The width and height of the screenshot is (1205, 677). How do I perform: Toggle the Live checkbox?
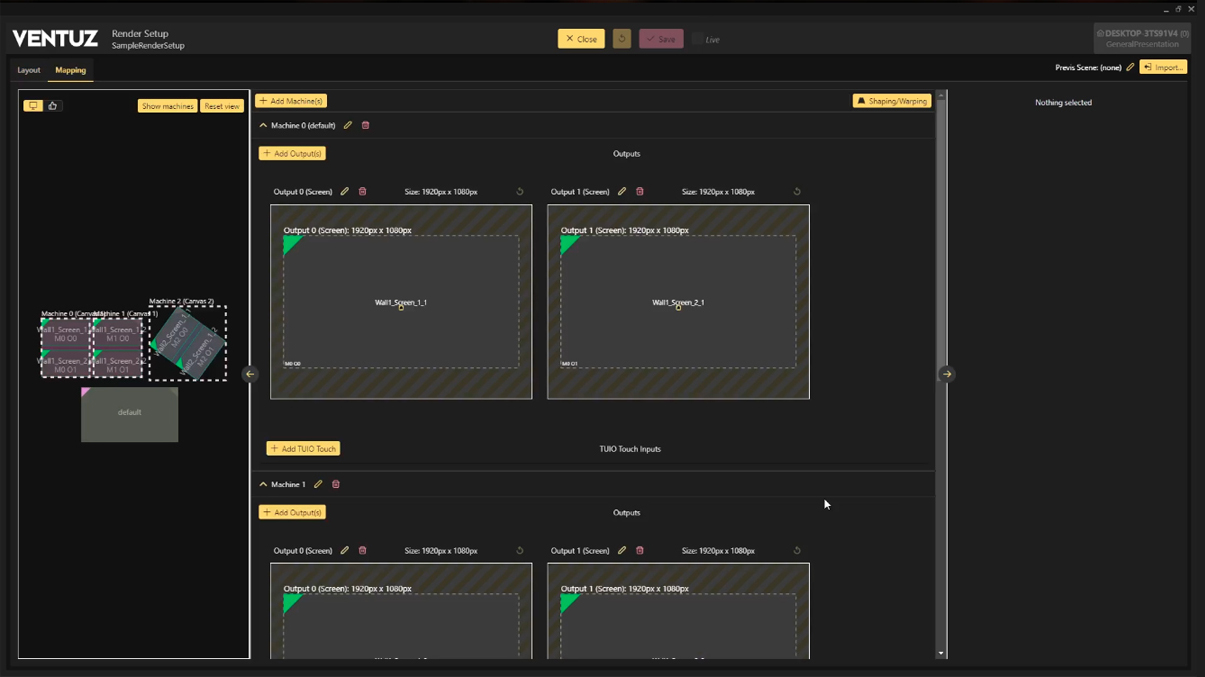coord(697,39)
